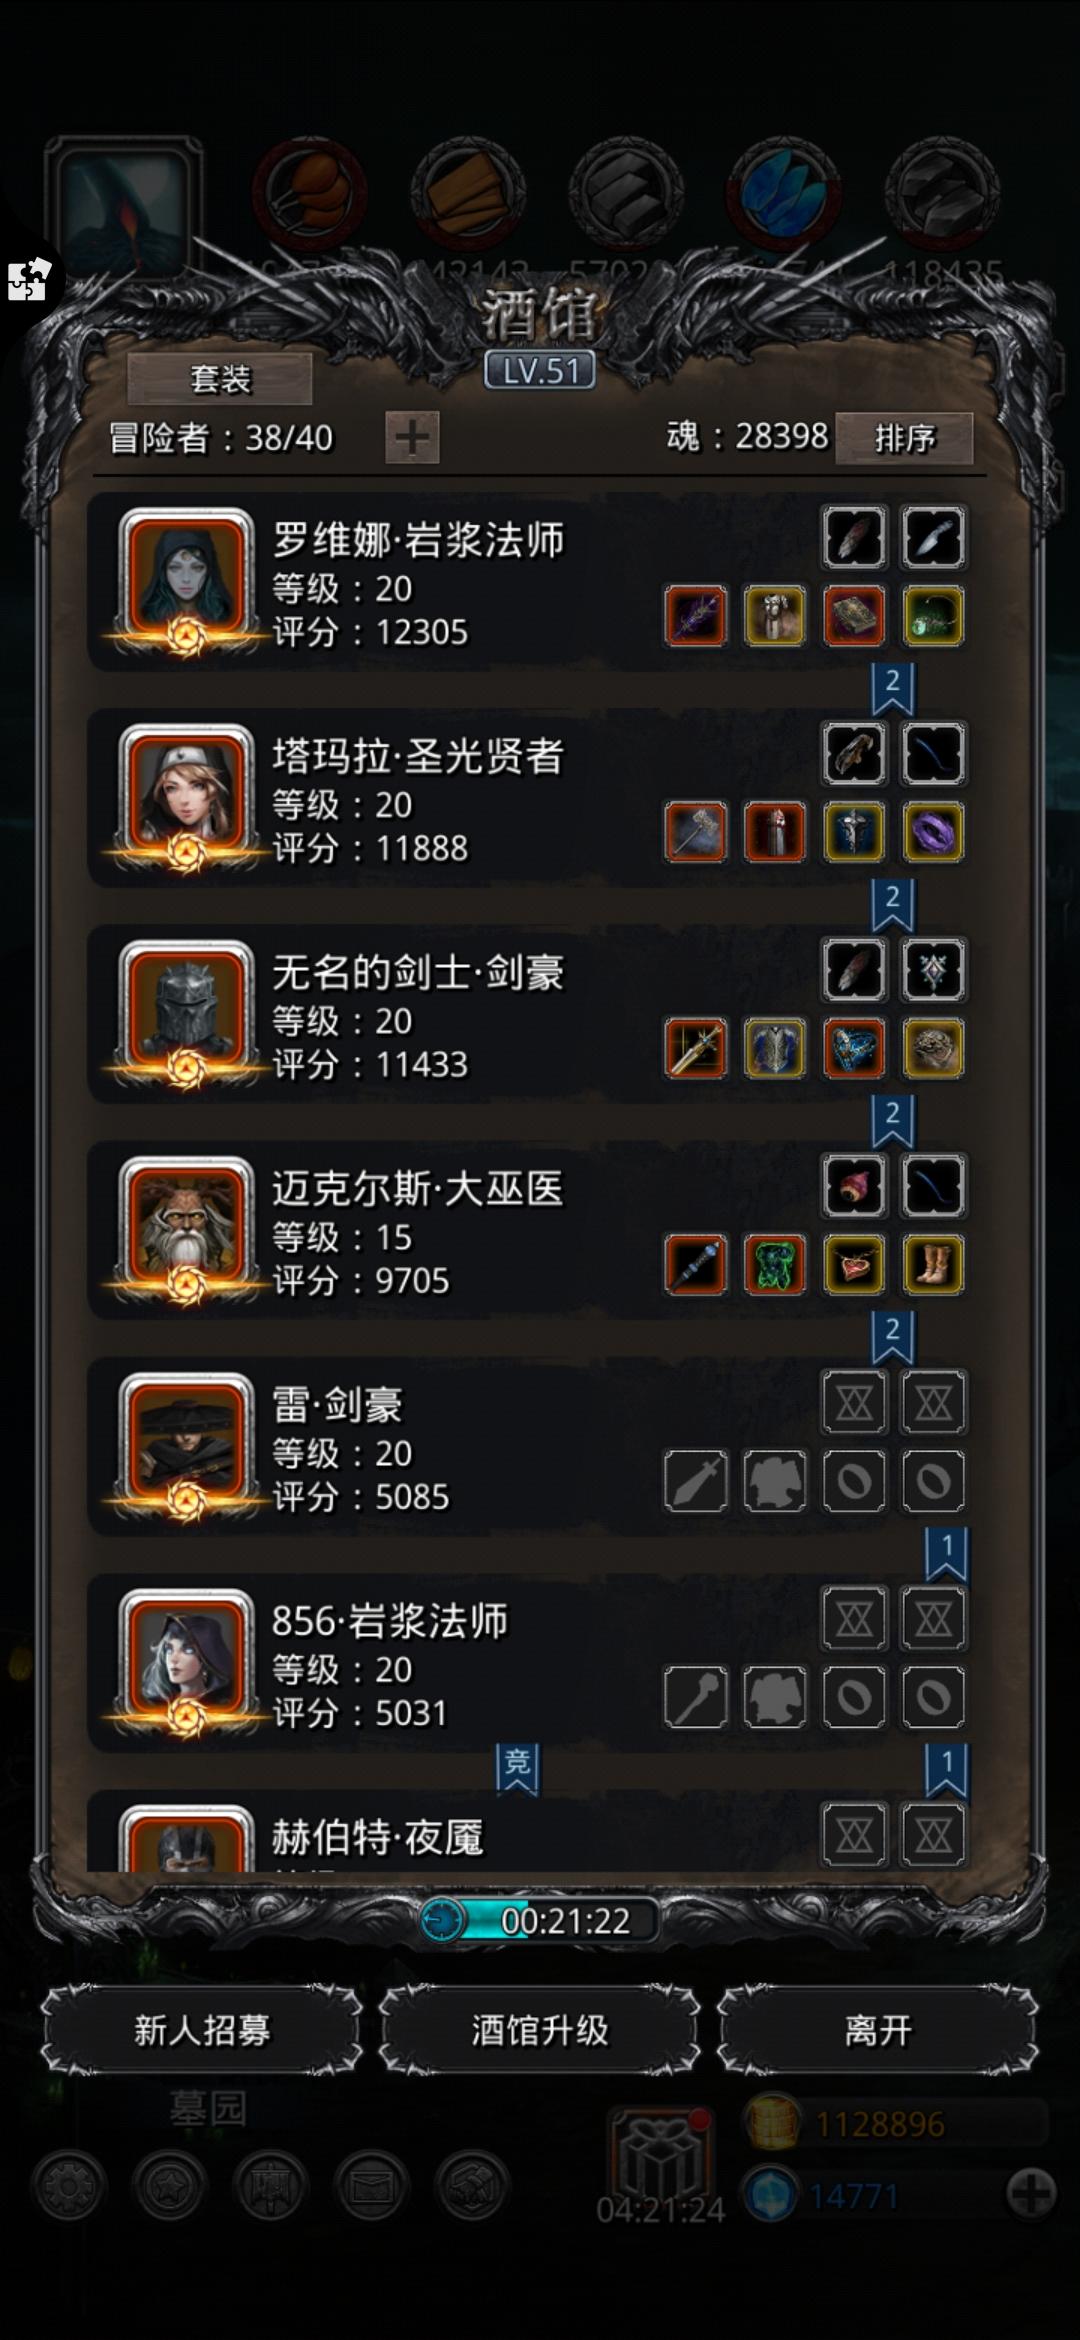Click the 酒馆升级 upgrade button
Screen dimensions: 1080x2340
coord(540,2030)
